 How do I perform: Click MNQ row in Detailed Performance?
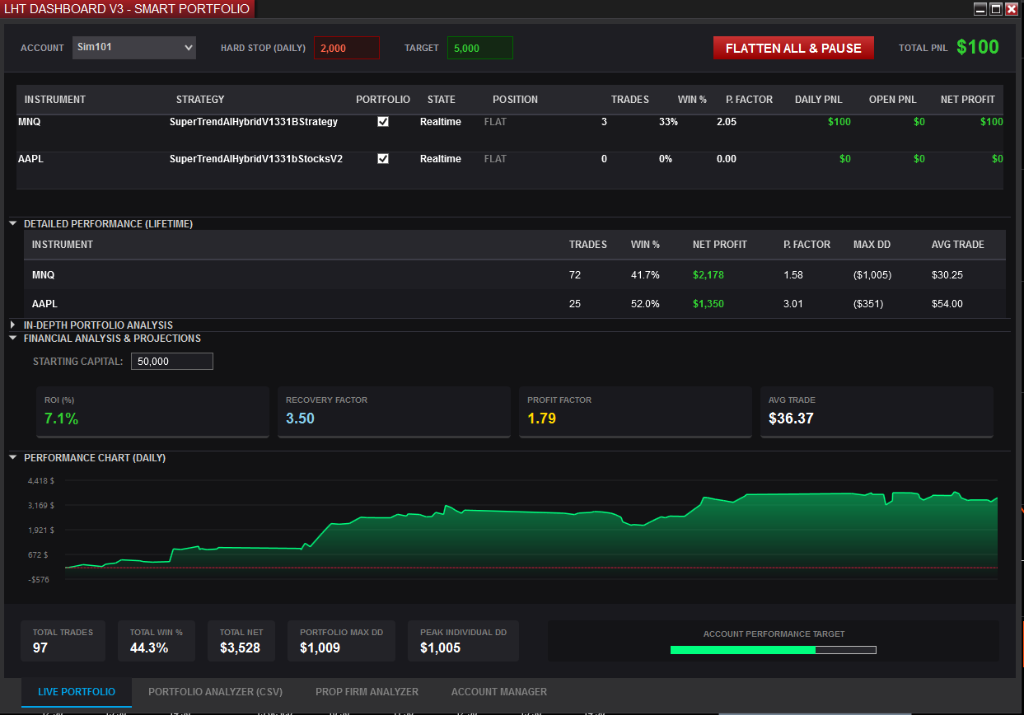click(515, 275)
